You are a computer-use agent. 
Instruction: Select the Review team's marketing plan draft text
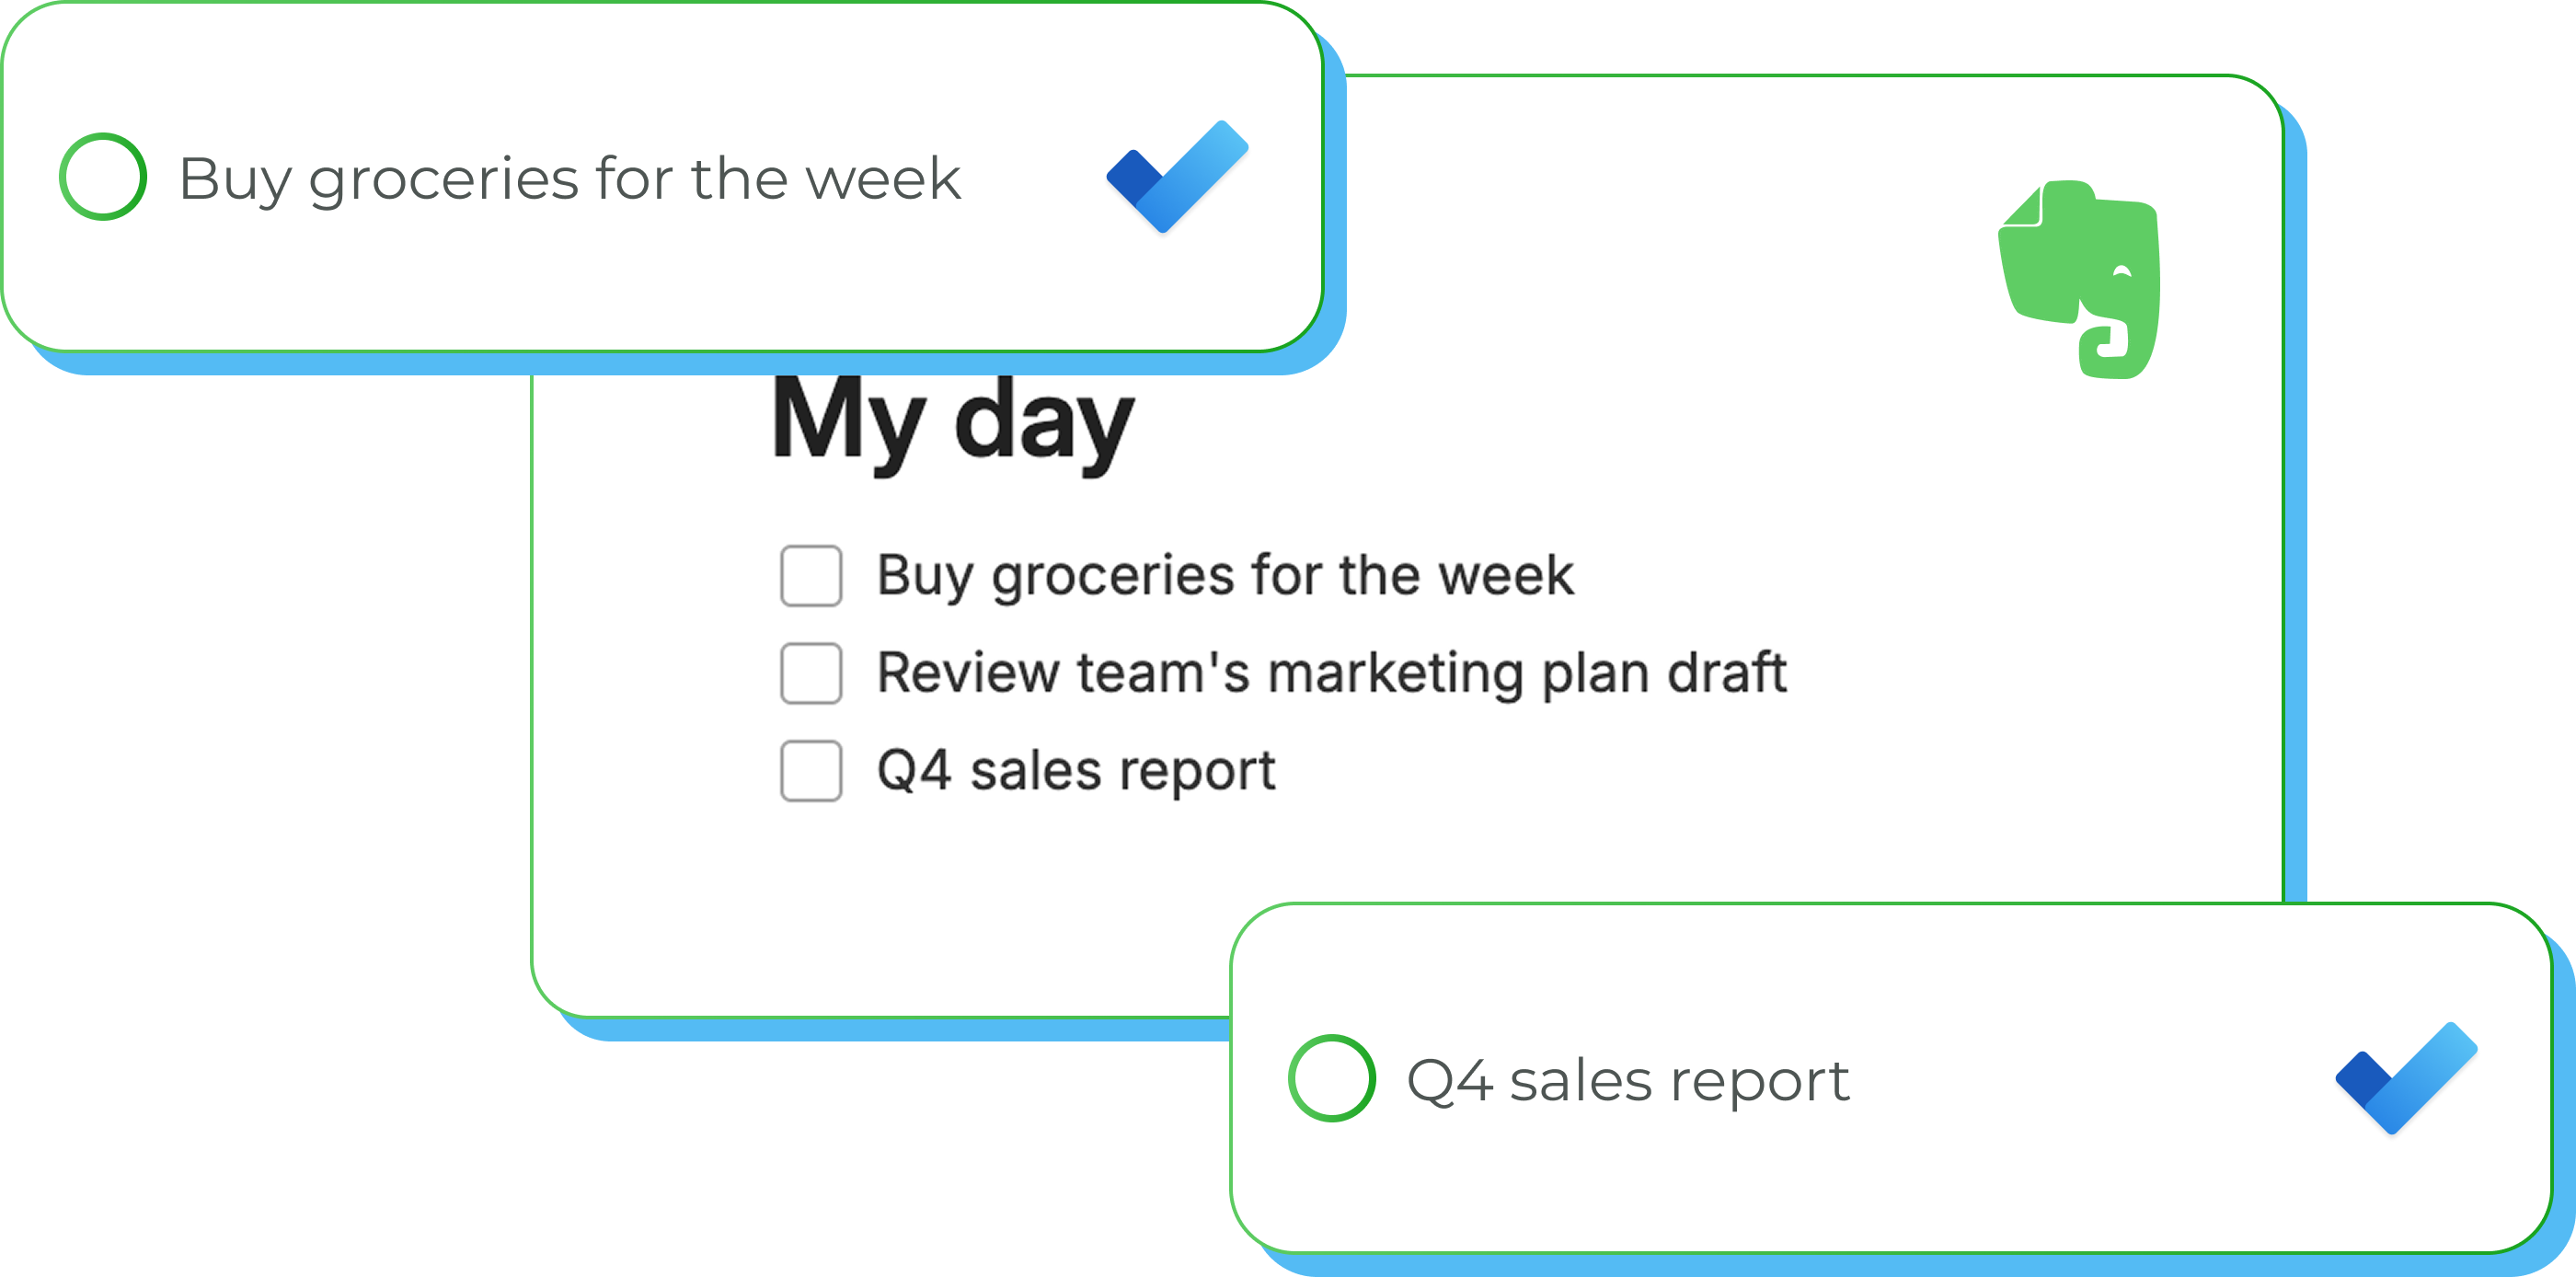(1331, 673)
